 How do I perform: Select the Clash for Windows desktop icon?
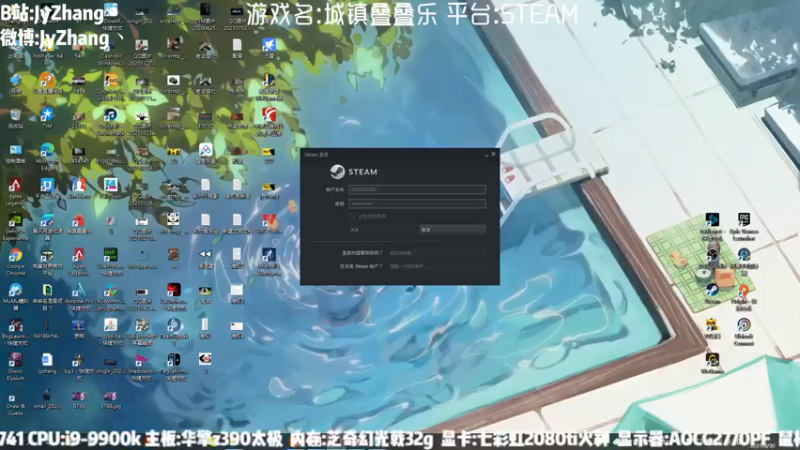pos(110,53)
